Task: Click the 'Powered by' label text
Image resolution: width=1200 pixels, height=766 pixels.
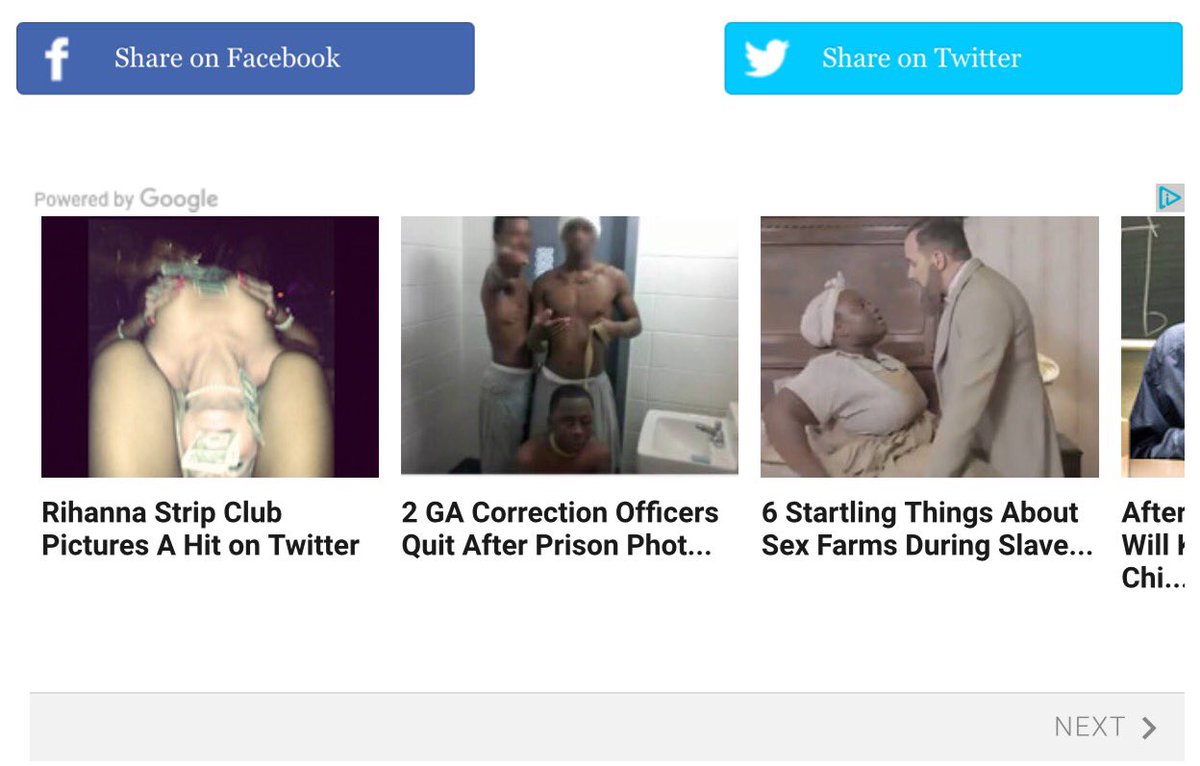Action: click(x=84, y=200)
